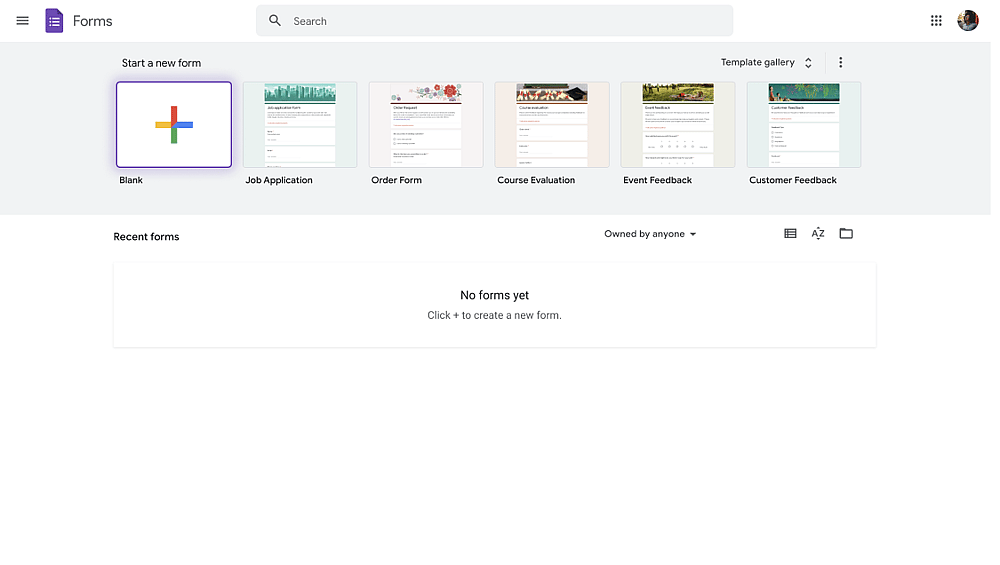Open the Course Evaluation template

[552, 125]
